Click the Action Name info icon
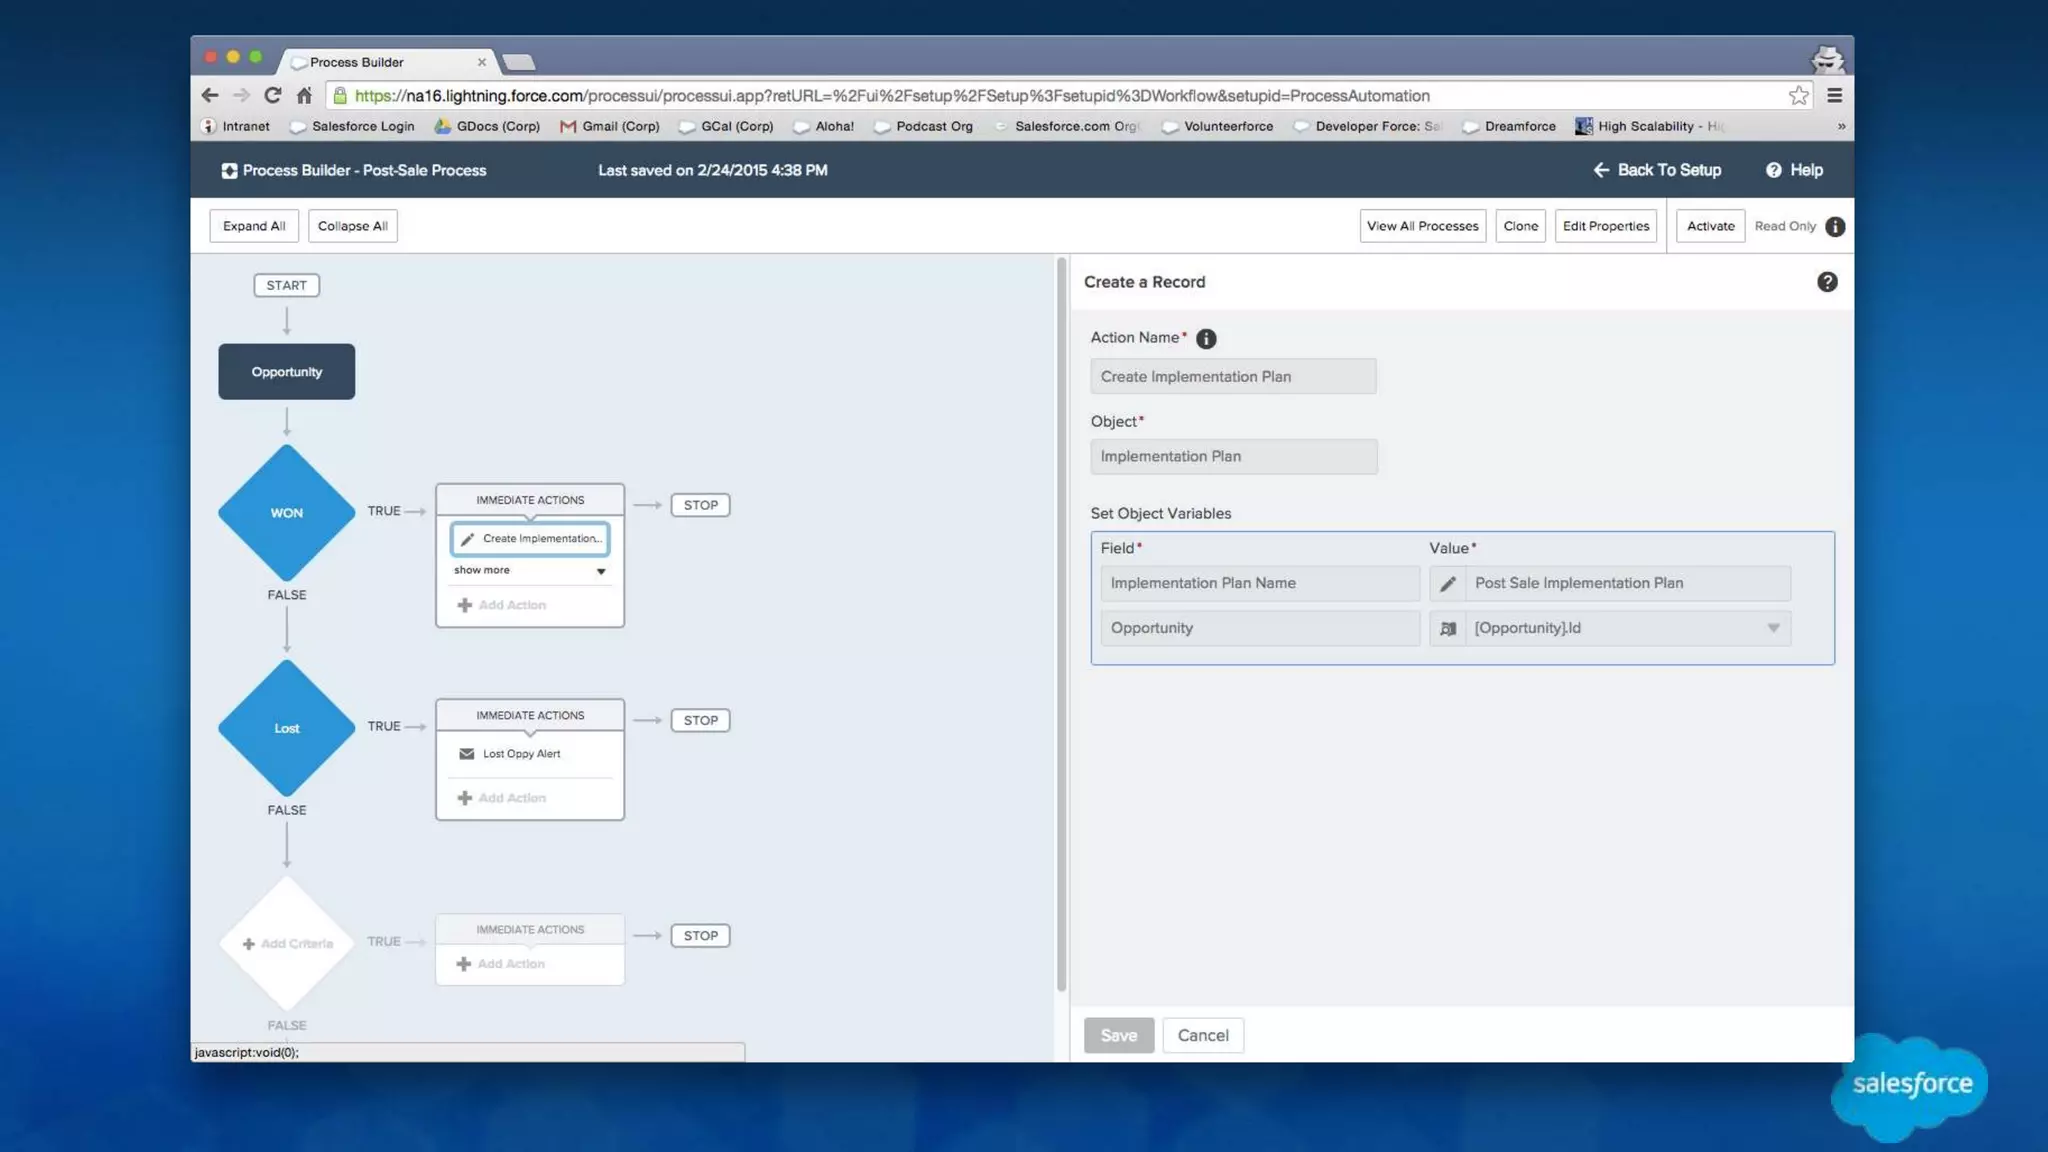Viewport: 2048px width, 1152px height. (x=1206, y=339)
